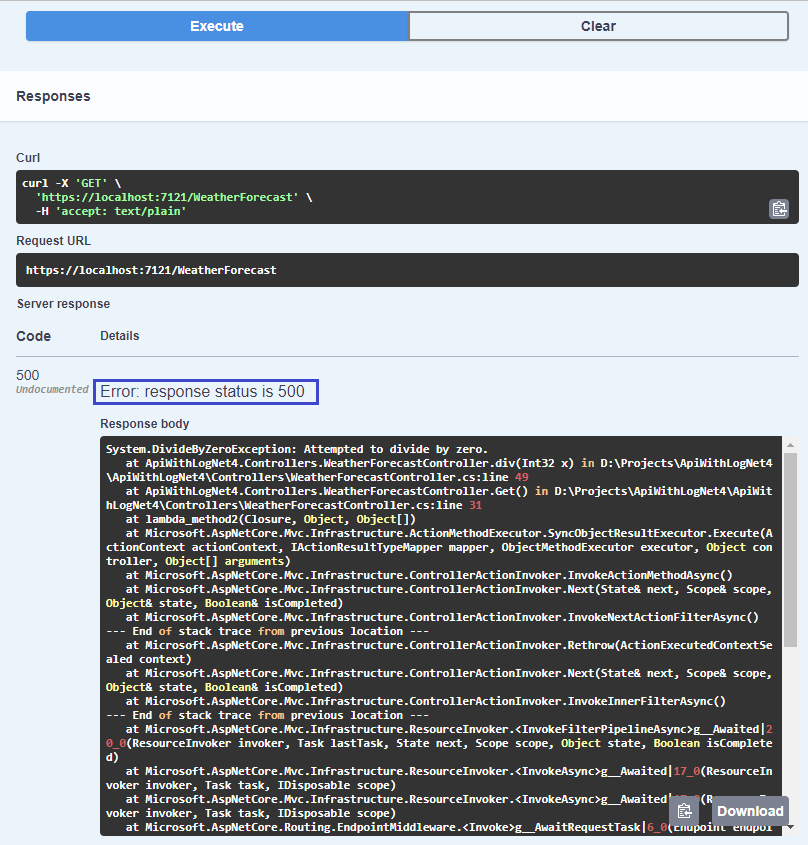Clear the executed response

598,26
